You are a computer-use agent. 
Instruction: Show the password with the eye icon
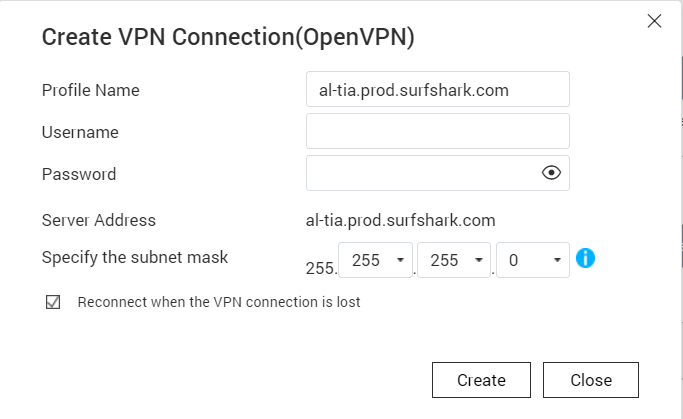(x=551, y=173)
